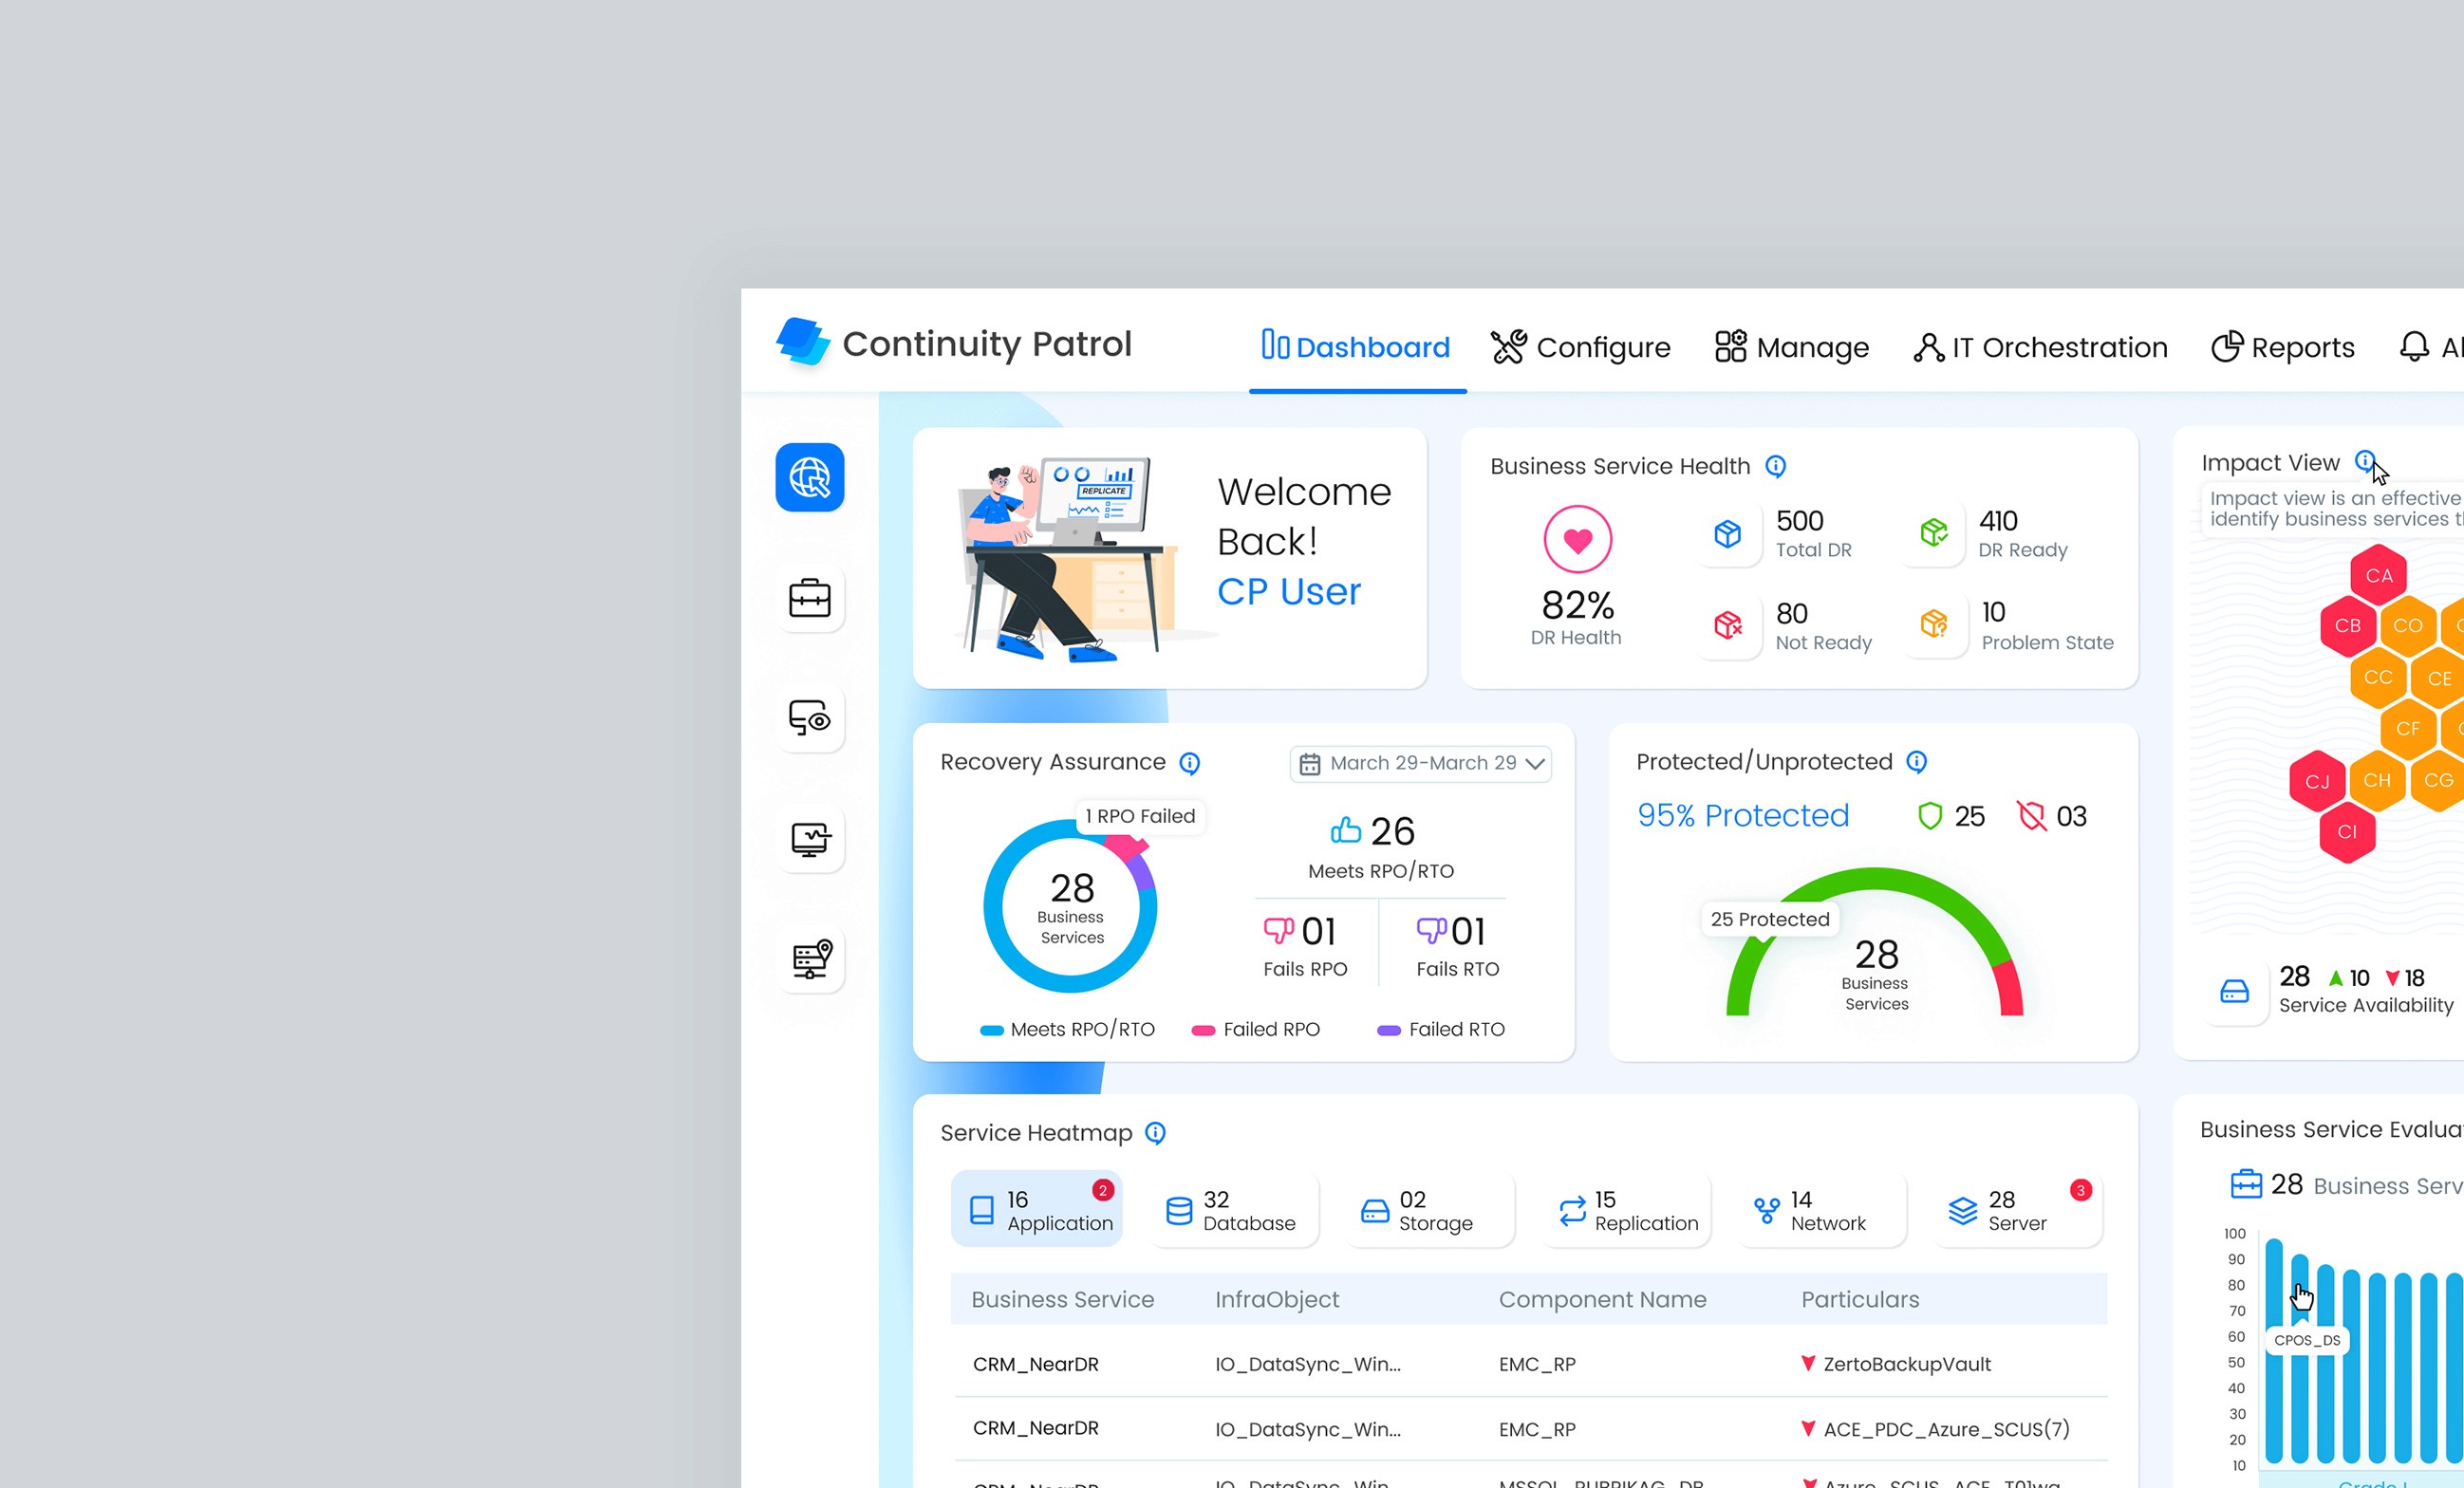This screenshot has height=1488, width=2464.
Task: Click the Service Heatmap info icon
Action: point(1155,1133)
